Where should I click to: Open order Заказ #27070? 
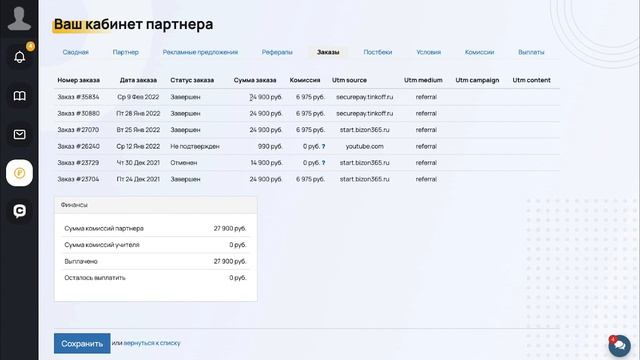(78, 130)
